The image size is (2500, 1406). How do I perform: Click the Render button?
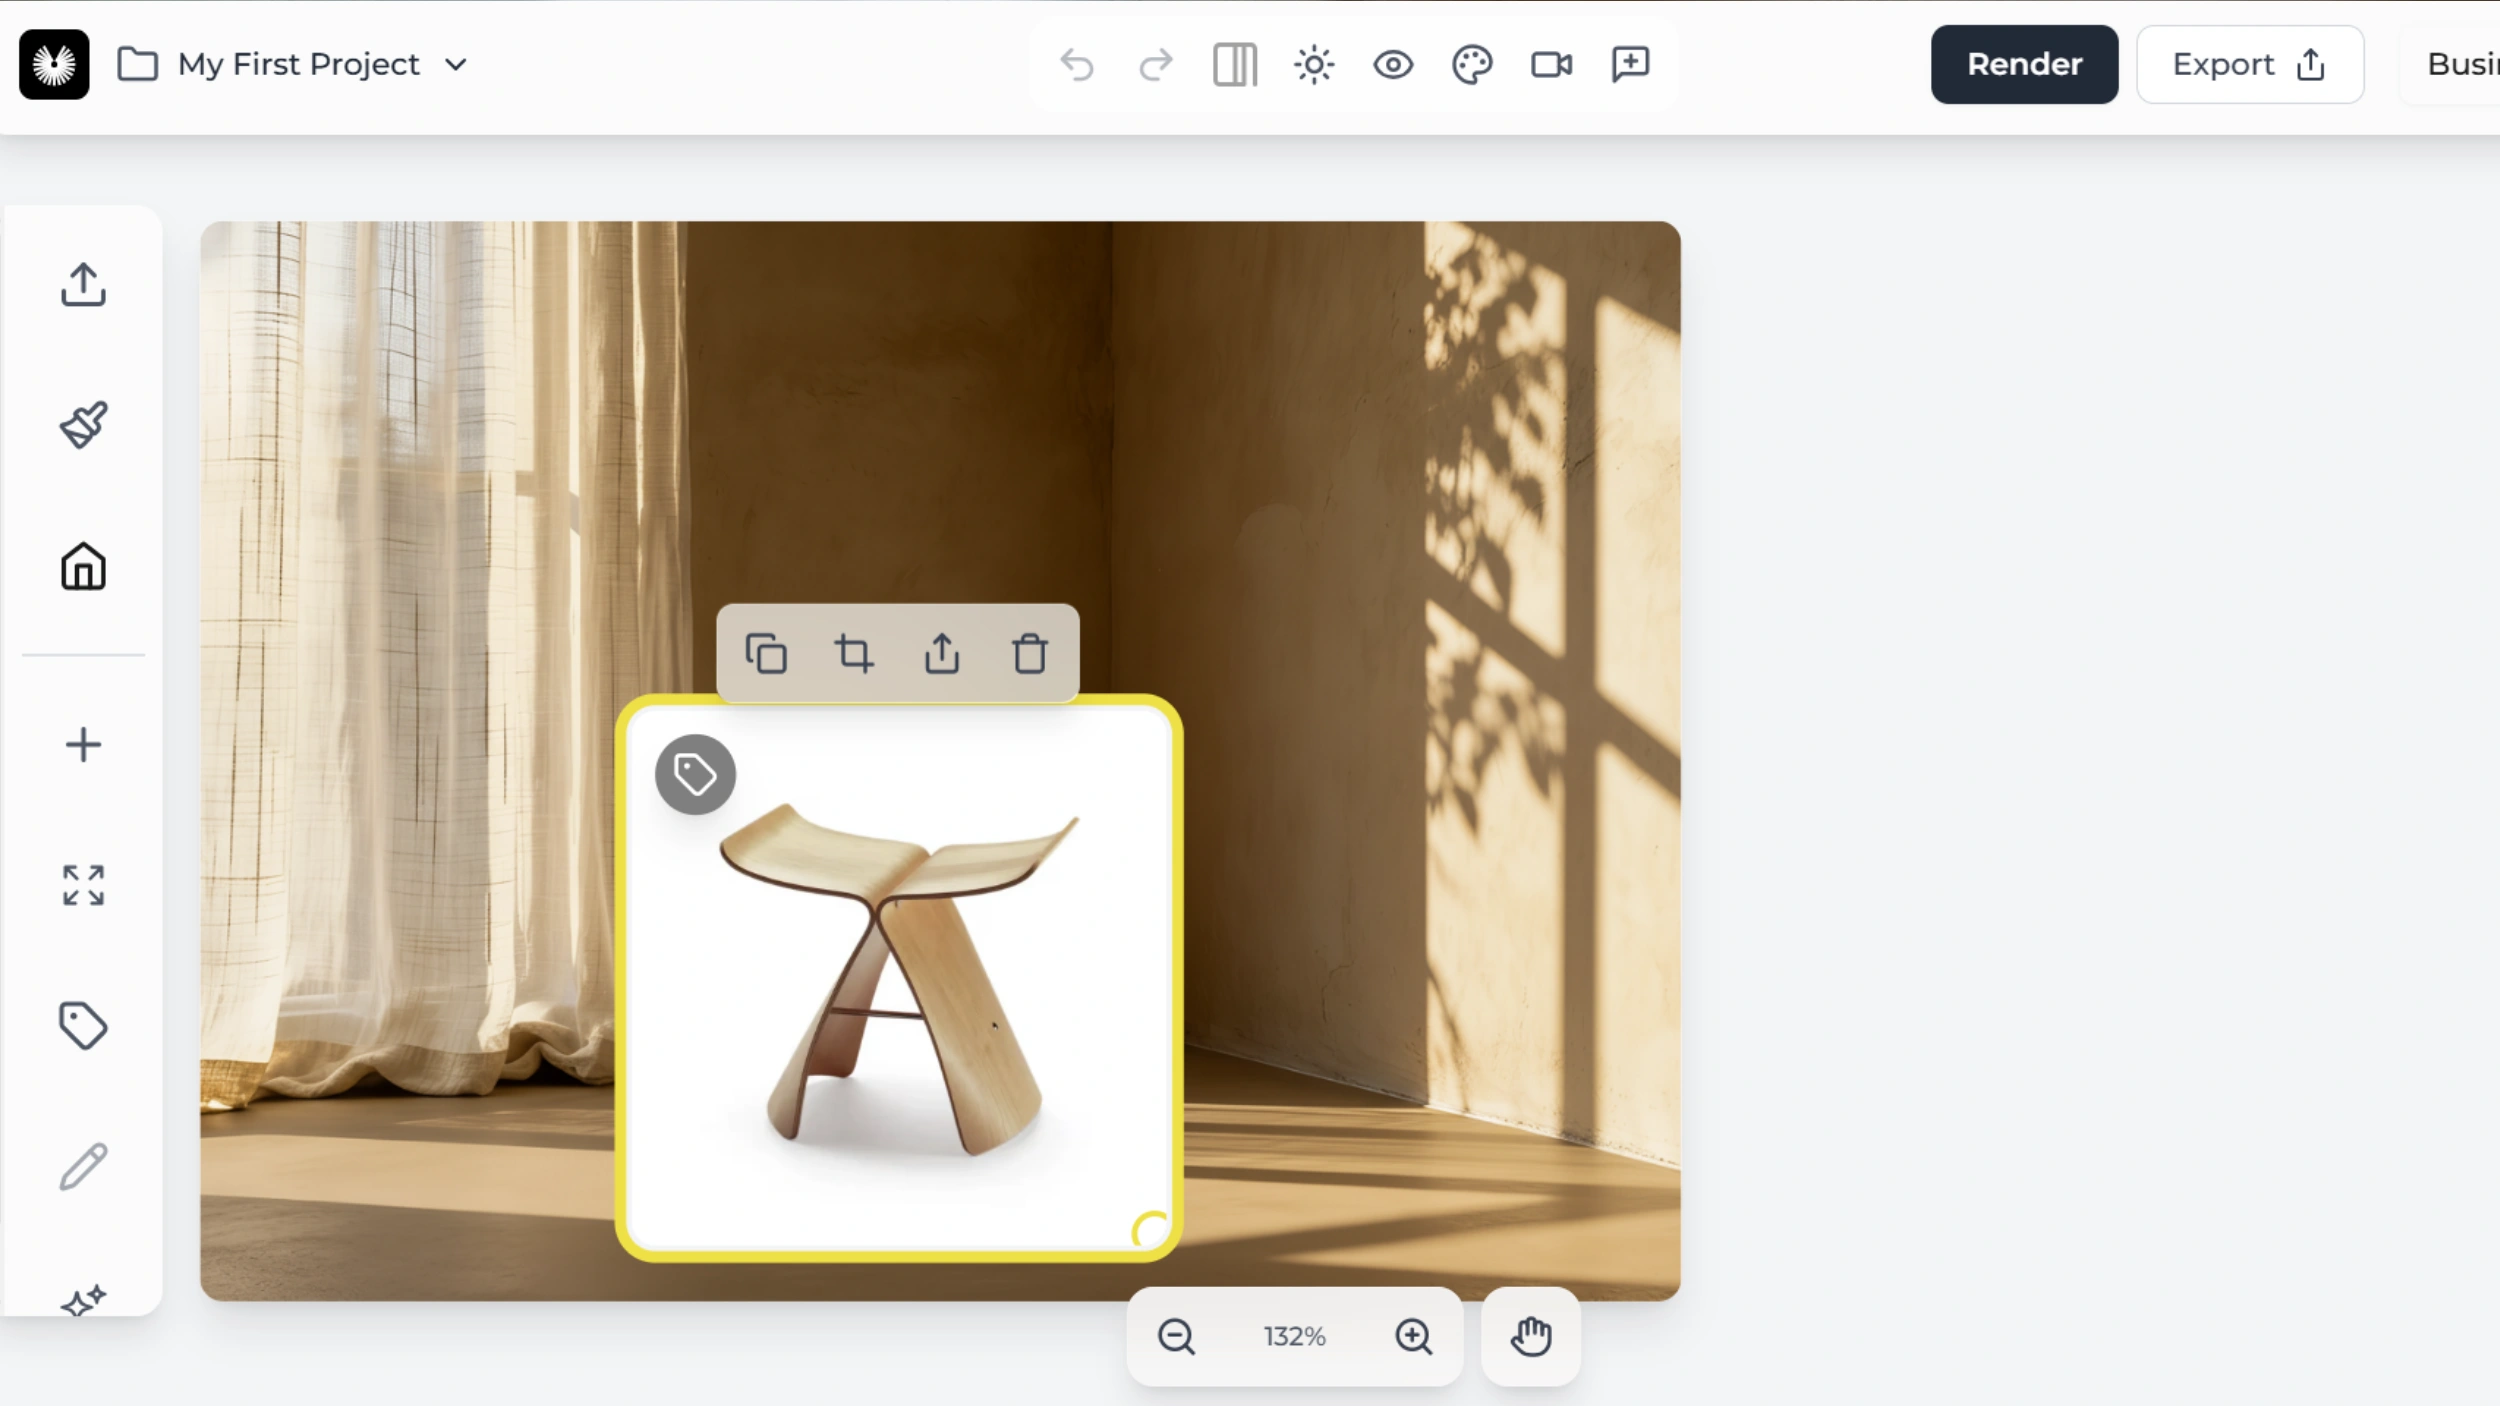click(x=2024, y=65)
